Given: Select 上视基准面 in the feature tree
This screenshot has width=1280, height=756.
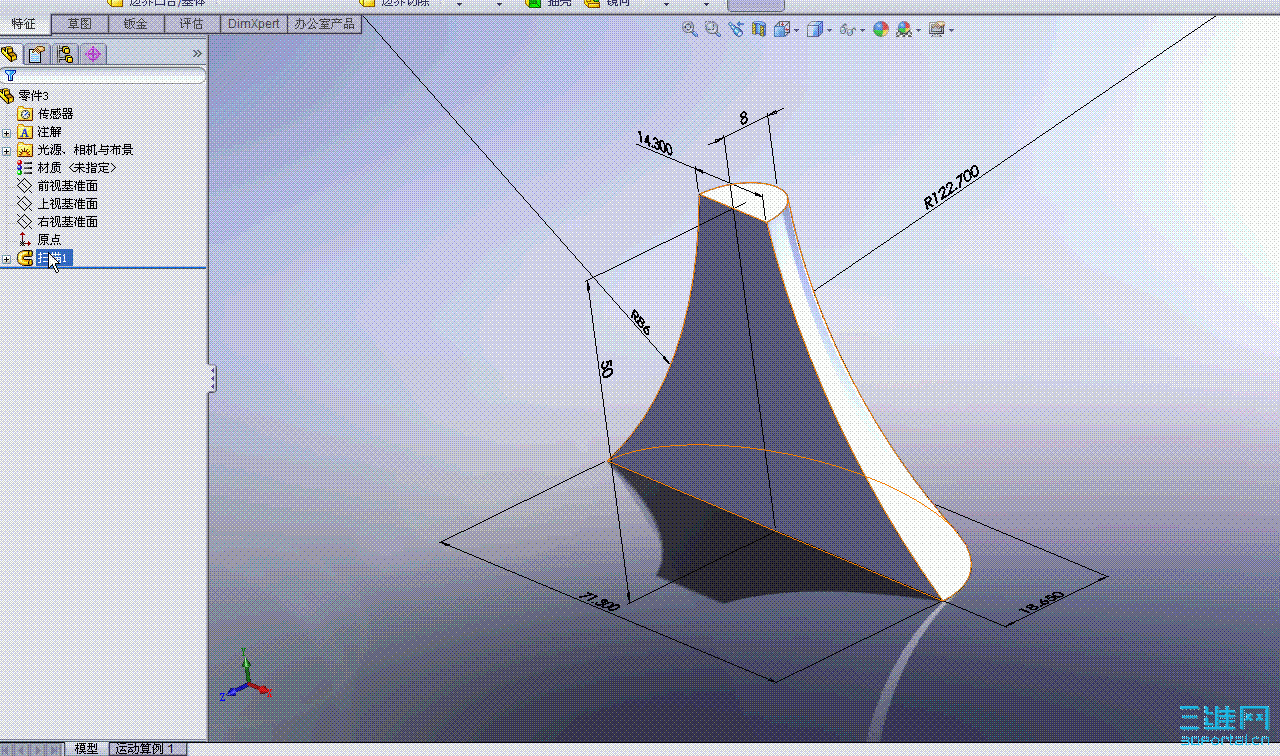Looking at the screenshot, I should click(x=67, y=204).
